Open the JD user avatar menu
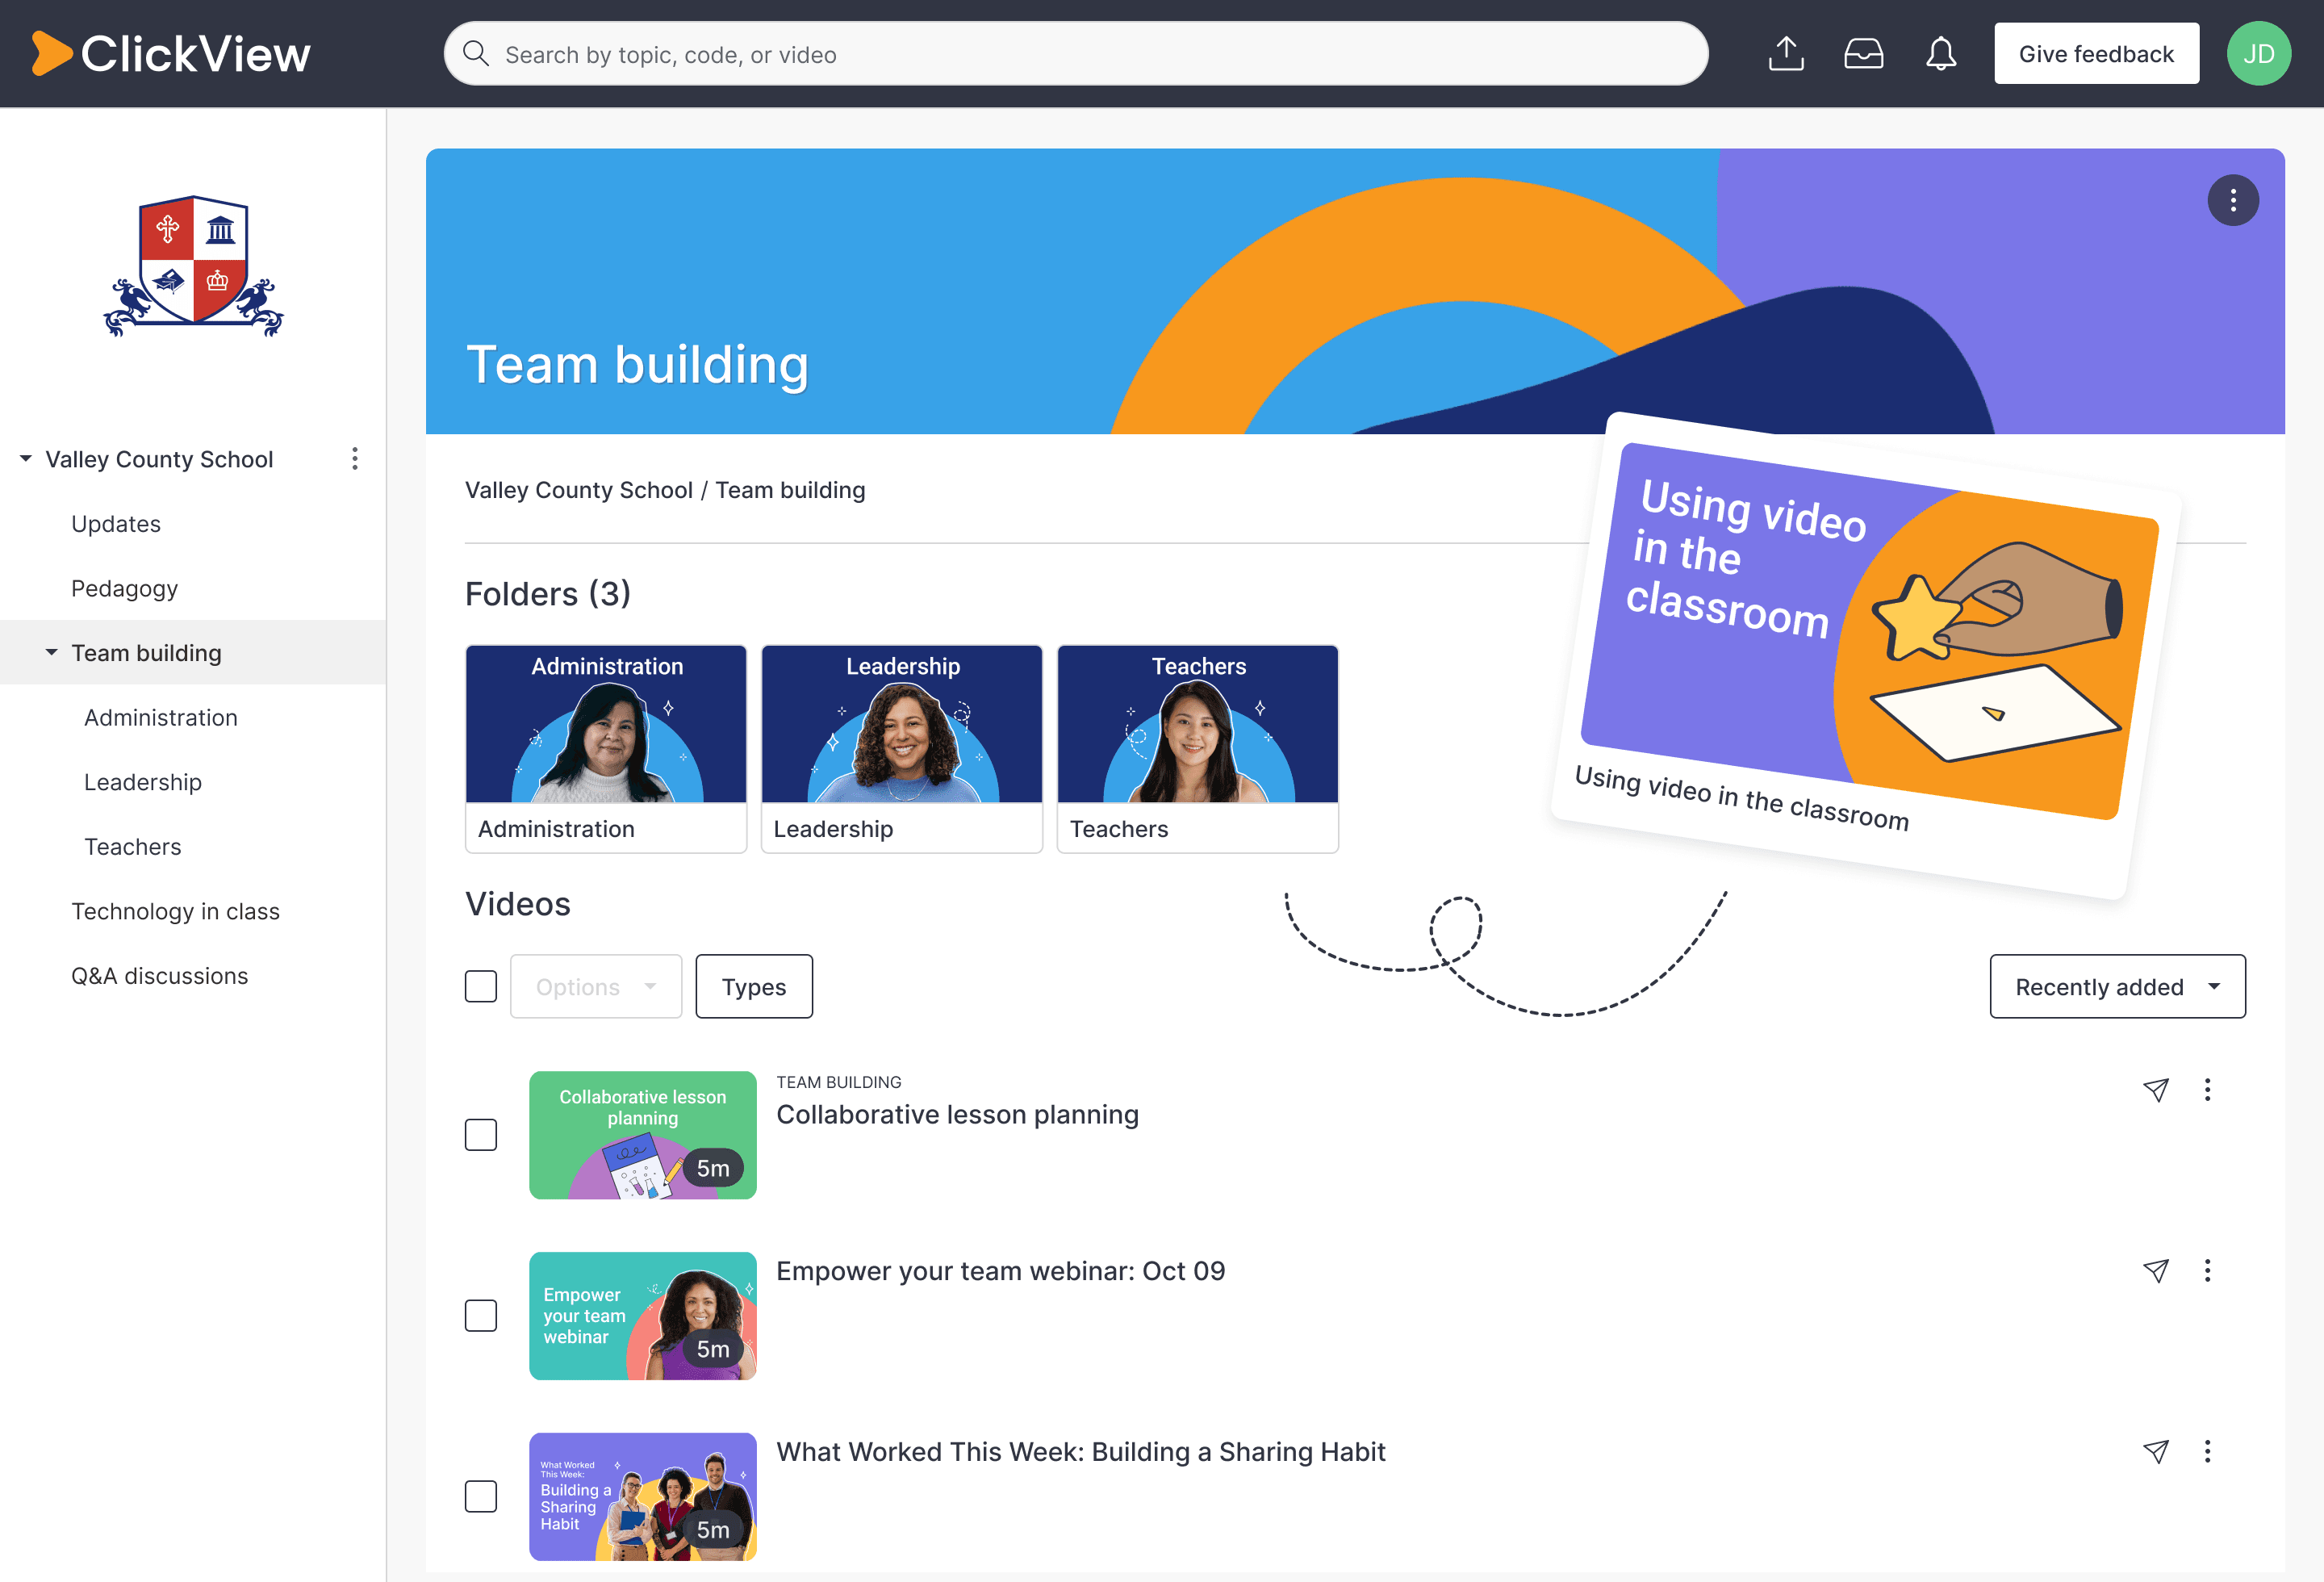Image resolution: width=2324 pixels, height=1582 pixels. pos(2259,54)
